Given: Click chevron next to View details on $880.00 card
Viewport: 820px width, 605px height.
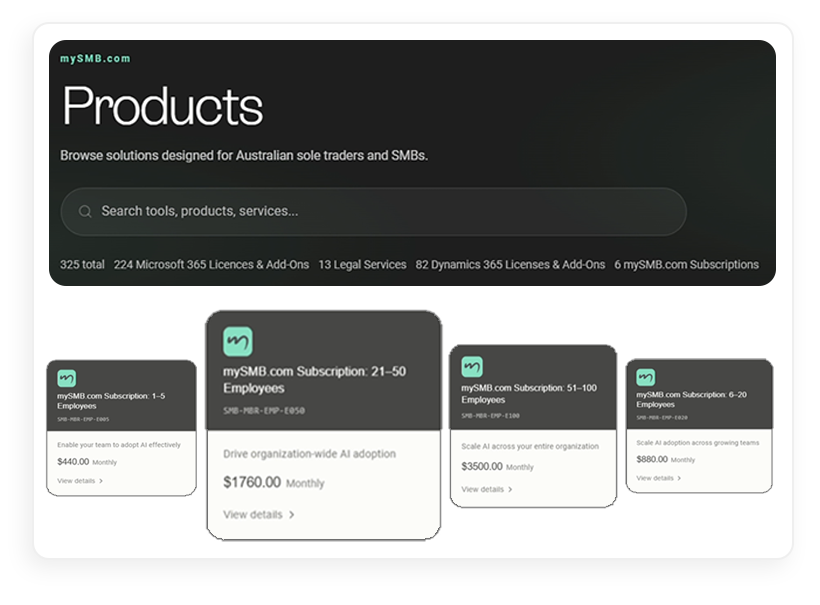Looking at the screenshot, I should [679, 478].
